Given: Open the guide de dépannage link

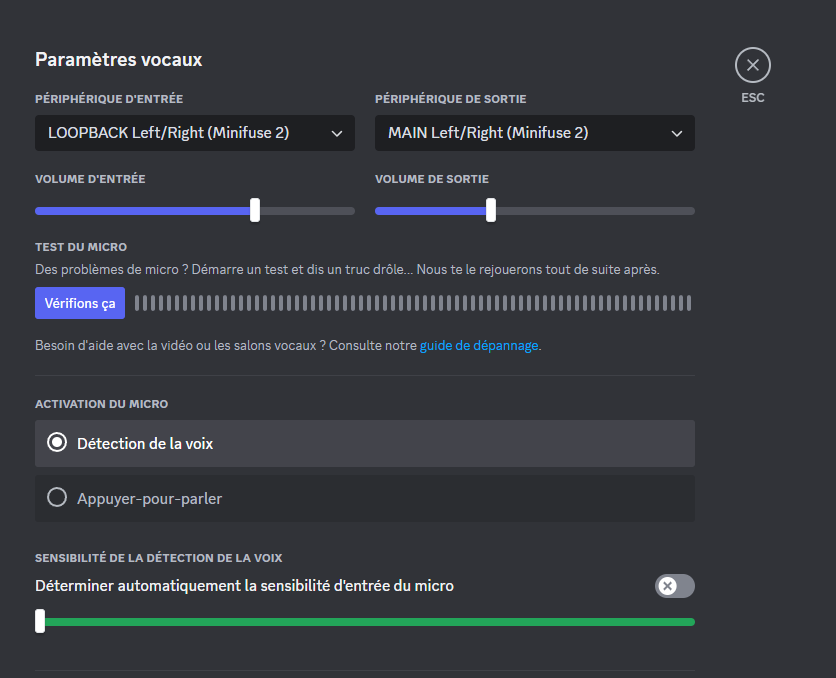Looking at the screenshot, I should (x=479, y=346).
